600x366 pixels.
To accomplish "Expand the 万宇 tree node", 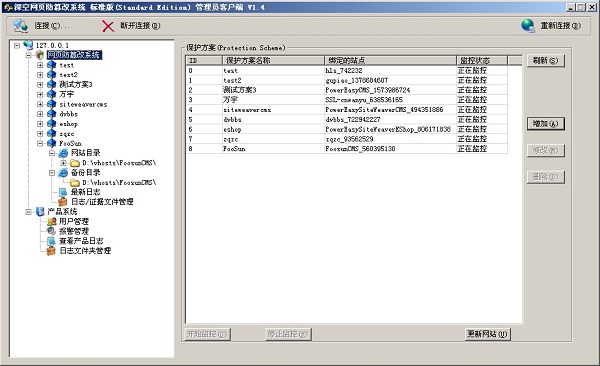I will [x=40, y=94].
